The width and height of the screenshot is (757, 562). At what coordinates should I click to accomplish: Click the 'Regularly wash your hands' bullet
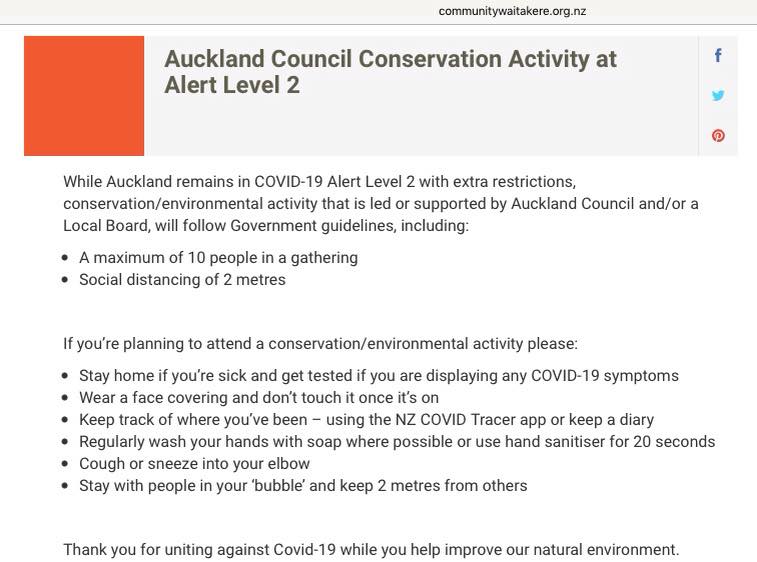[397, 441]
